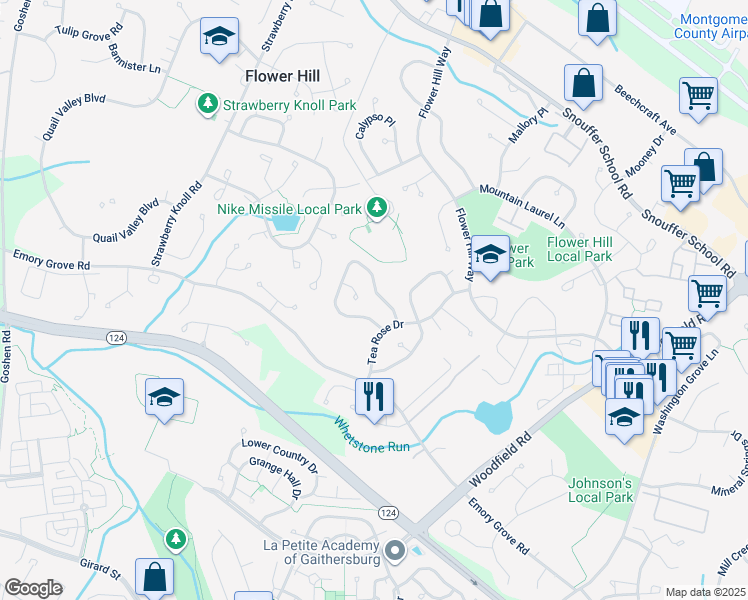Viewport: 748px width, 600px height.
Task: Click the park tree icon near Girard St
Action: click(176, 539)
